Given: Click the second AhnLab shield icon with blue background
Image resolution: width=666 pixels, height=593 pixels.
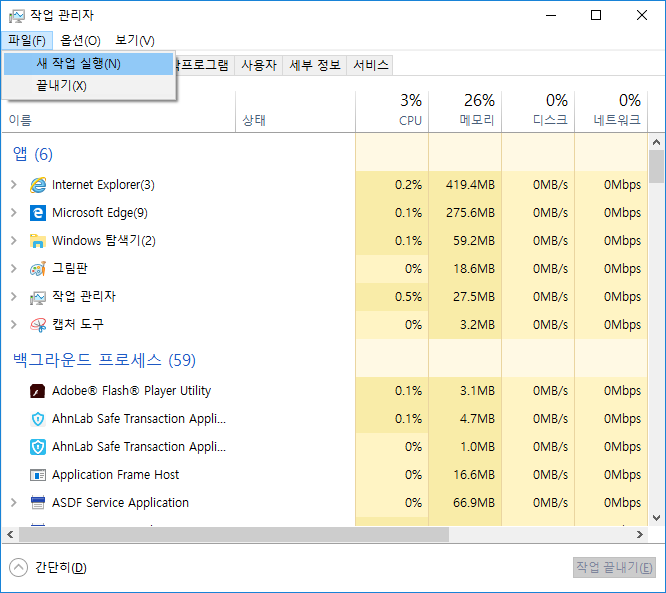Looking at the screenshot, I should pyautogui.click(x=38, y=447).
